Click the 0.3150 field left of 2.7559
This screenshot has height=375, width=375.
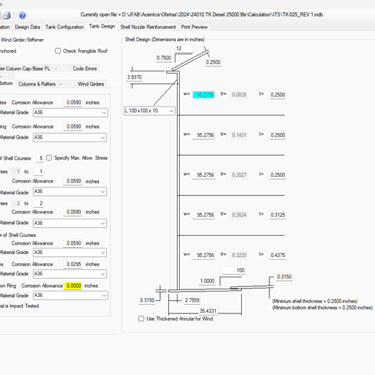coord(147,300)
